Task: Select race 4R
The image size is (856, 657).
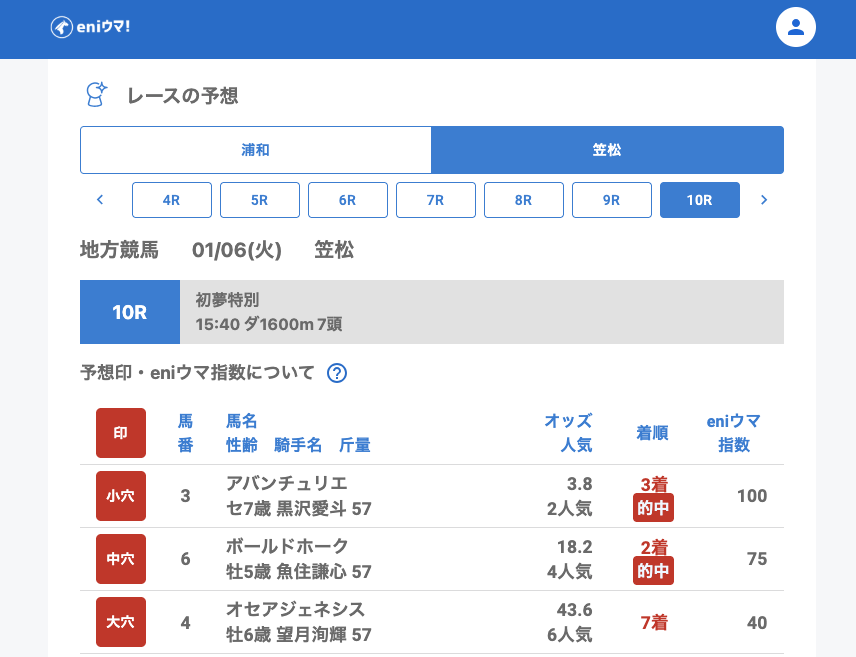Action: click(x=172, y=200)
